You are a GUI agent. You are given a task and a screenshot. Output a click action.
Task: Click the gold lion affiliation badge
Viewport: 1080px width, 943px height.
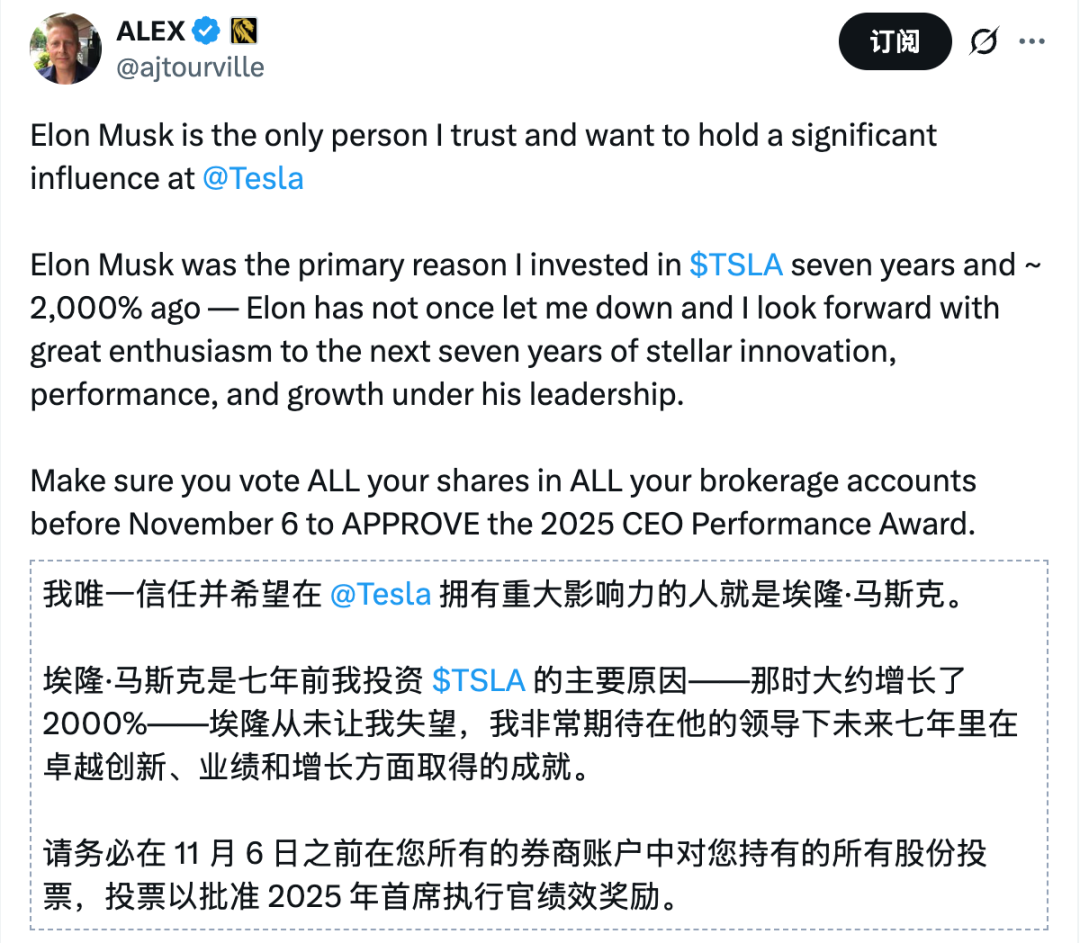245,31
